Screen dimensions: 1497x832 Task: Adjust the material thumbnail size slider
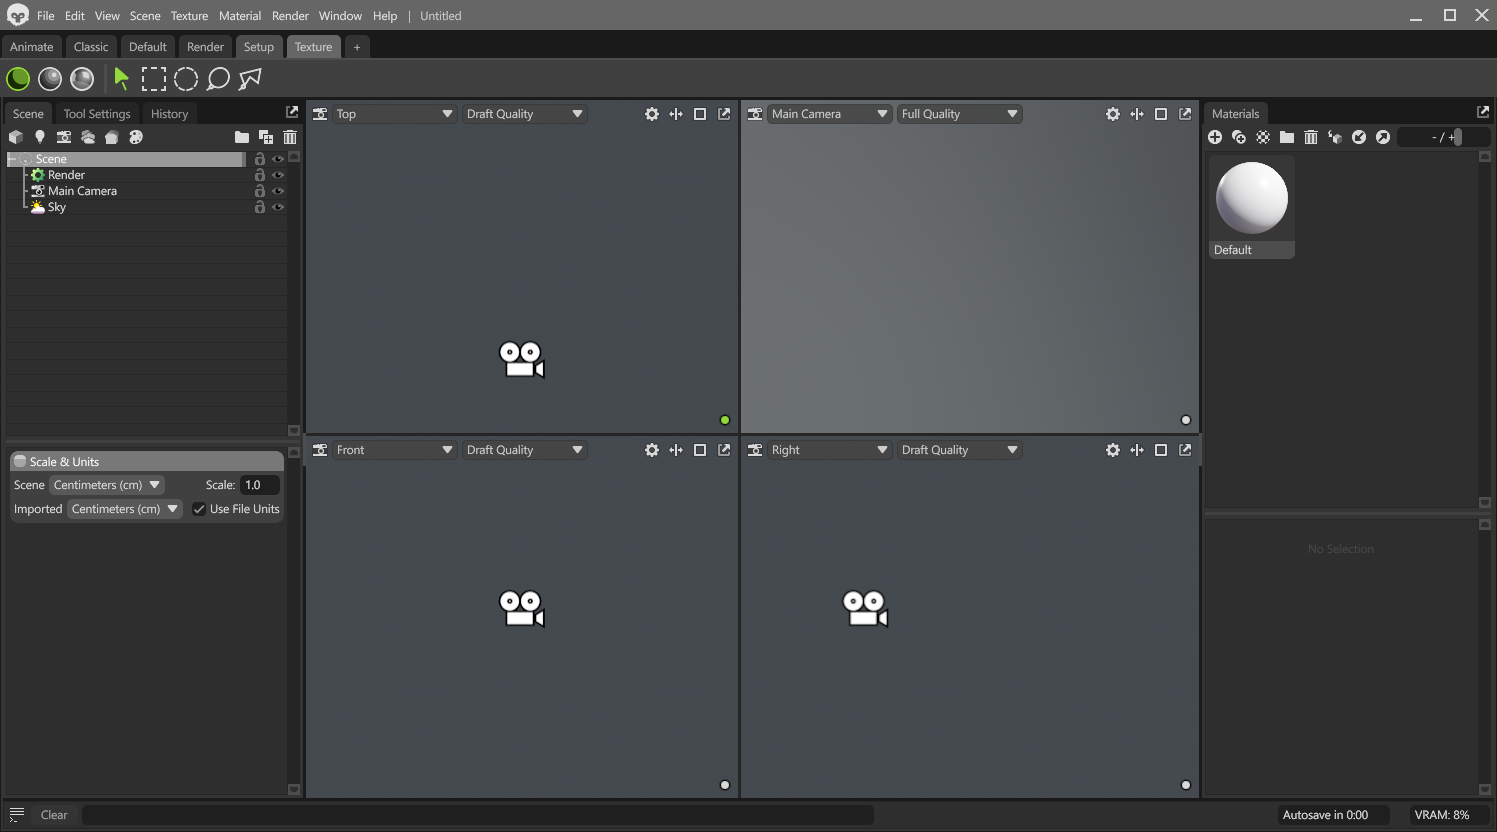(x=1456, y=137)
